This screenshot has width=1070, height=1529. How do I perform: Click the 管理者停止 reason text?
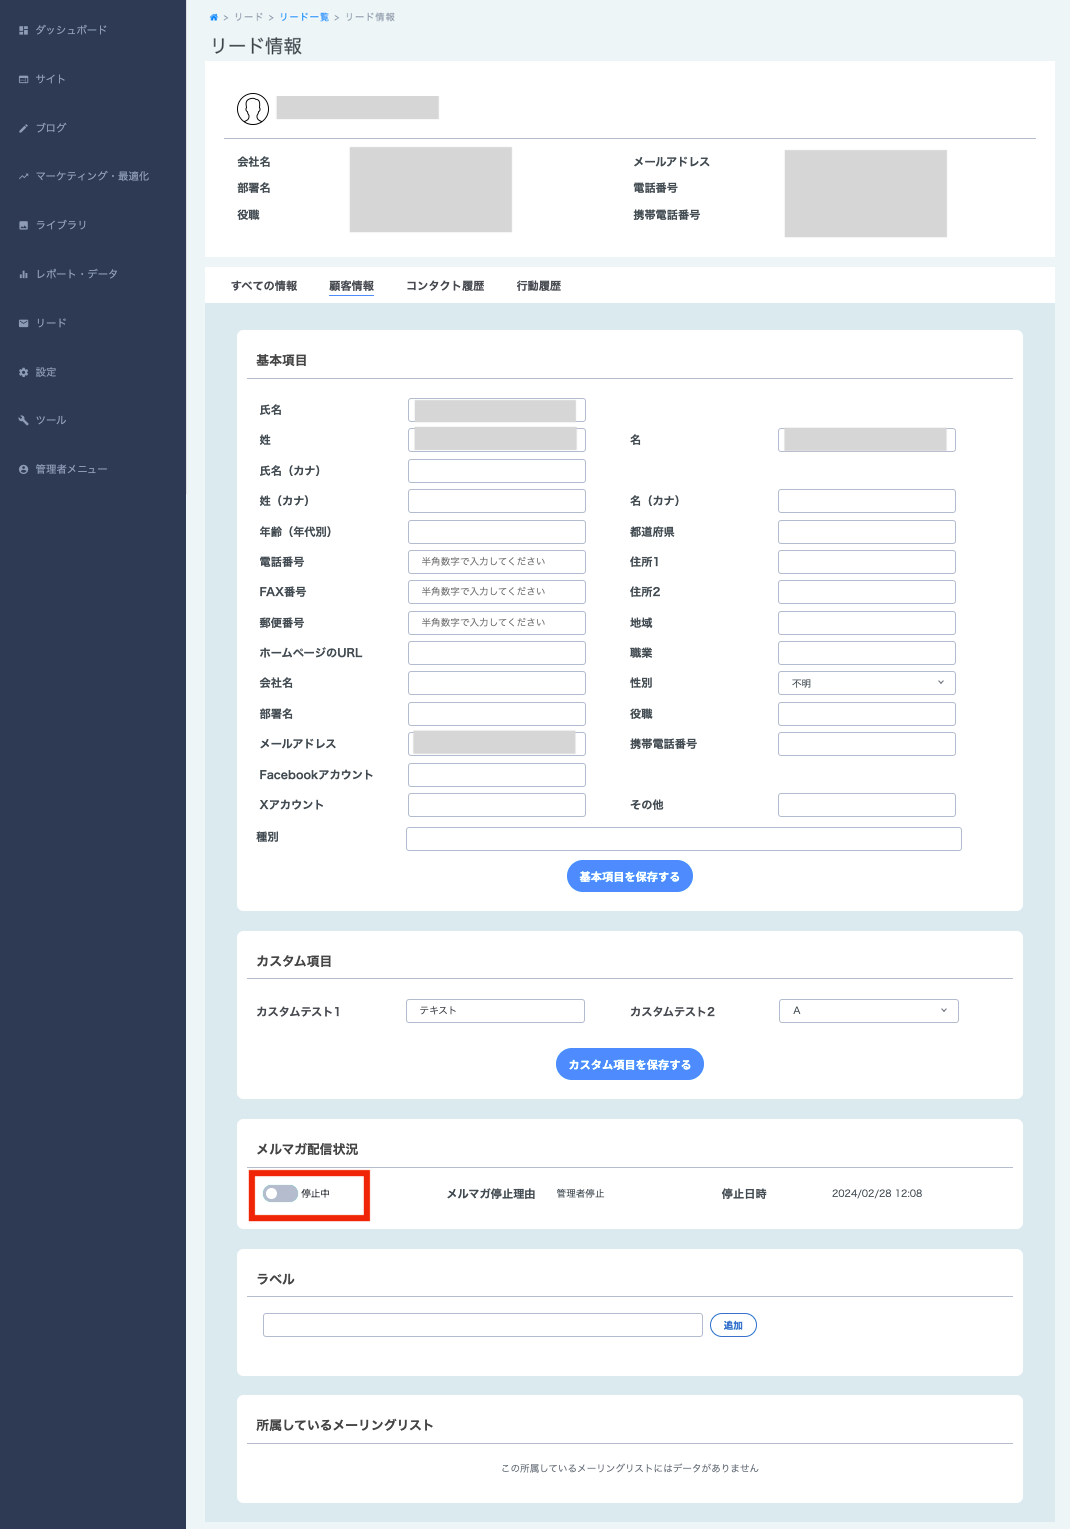click(x=580, y=1194)
